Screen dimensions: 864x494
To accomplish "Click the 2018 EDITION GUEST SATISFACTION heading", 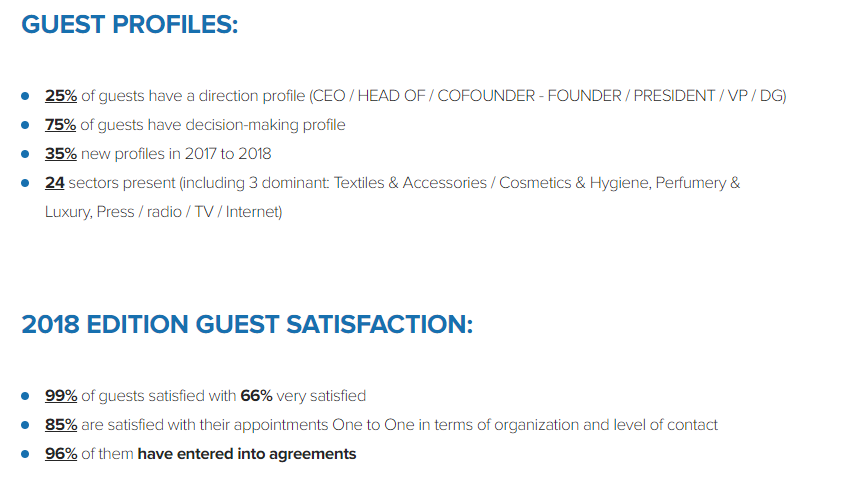I will (x=247, y=325).
